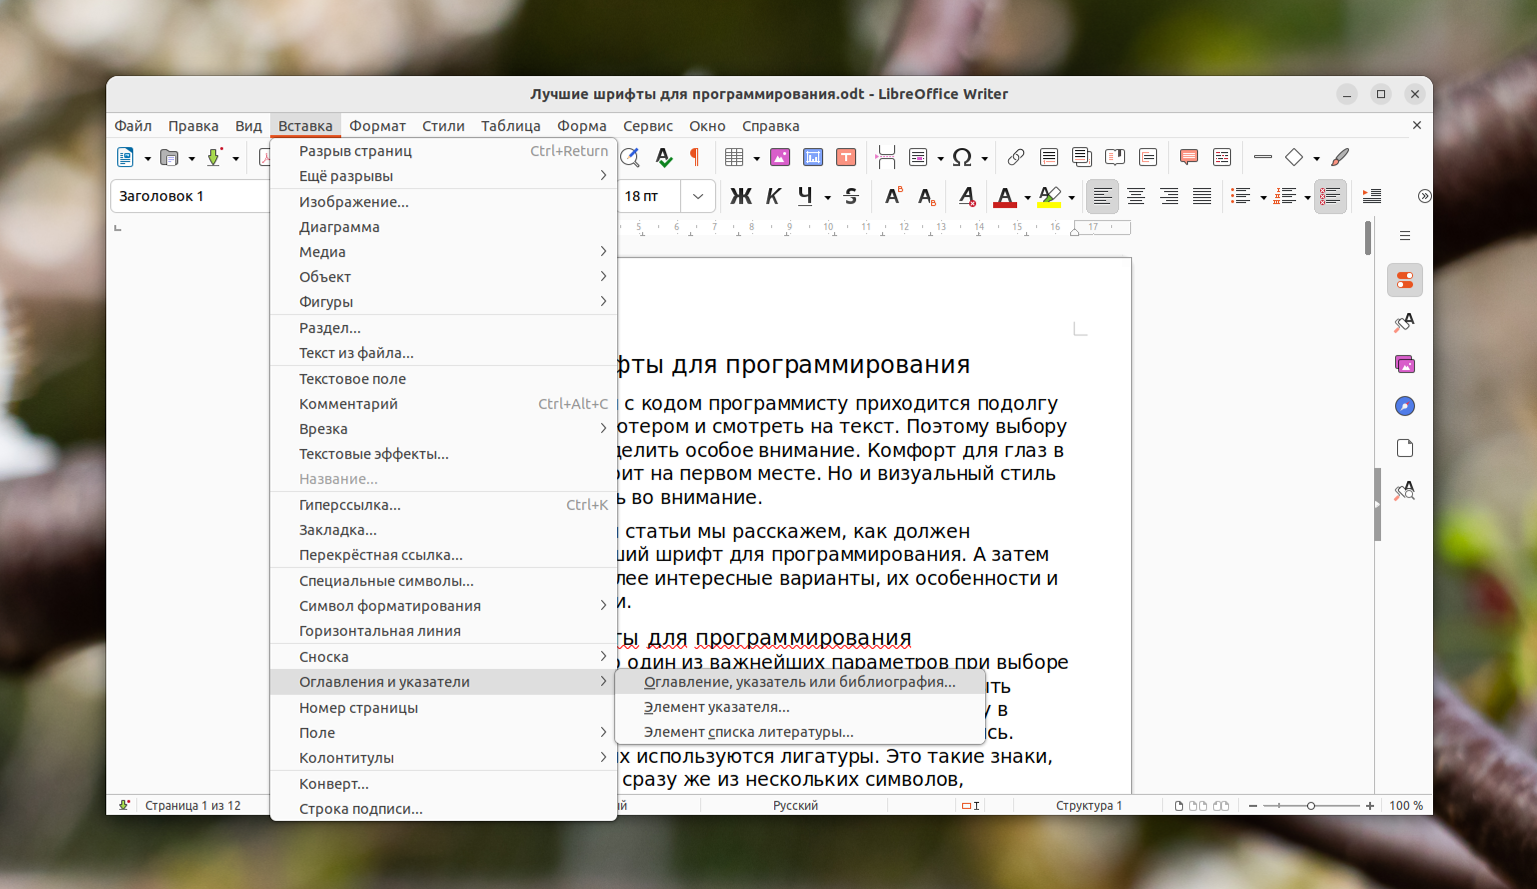
Task: Expand the Сноска submenu
Action: pyautogui.click(x=442, y=657)
